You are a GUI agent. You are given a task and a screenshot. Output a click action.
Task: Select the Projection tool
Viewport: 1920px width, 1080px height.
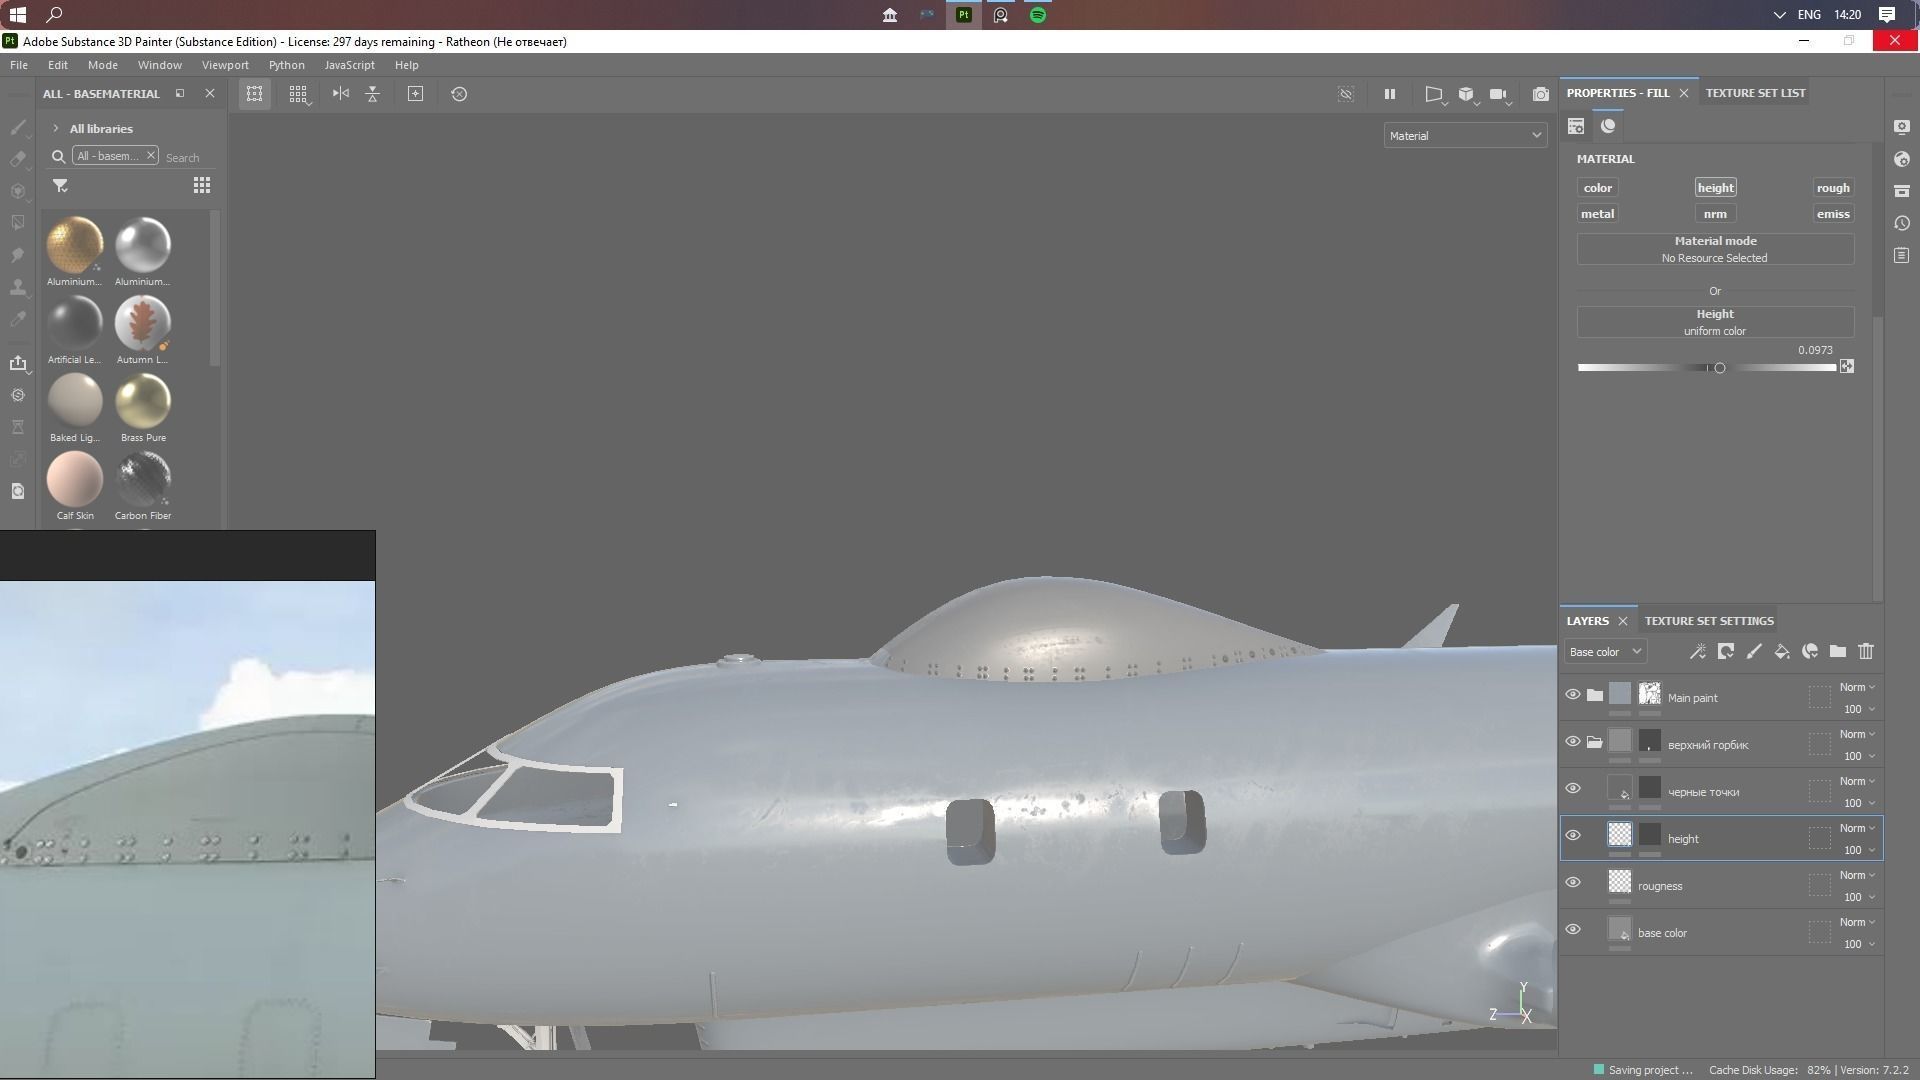click(18, 191)
